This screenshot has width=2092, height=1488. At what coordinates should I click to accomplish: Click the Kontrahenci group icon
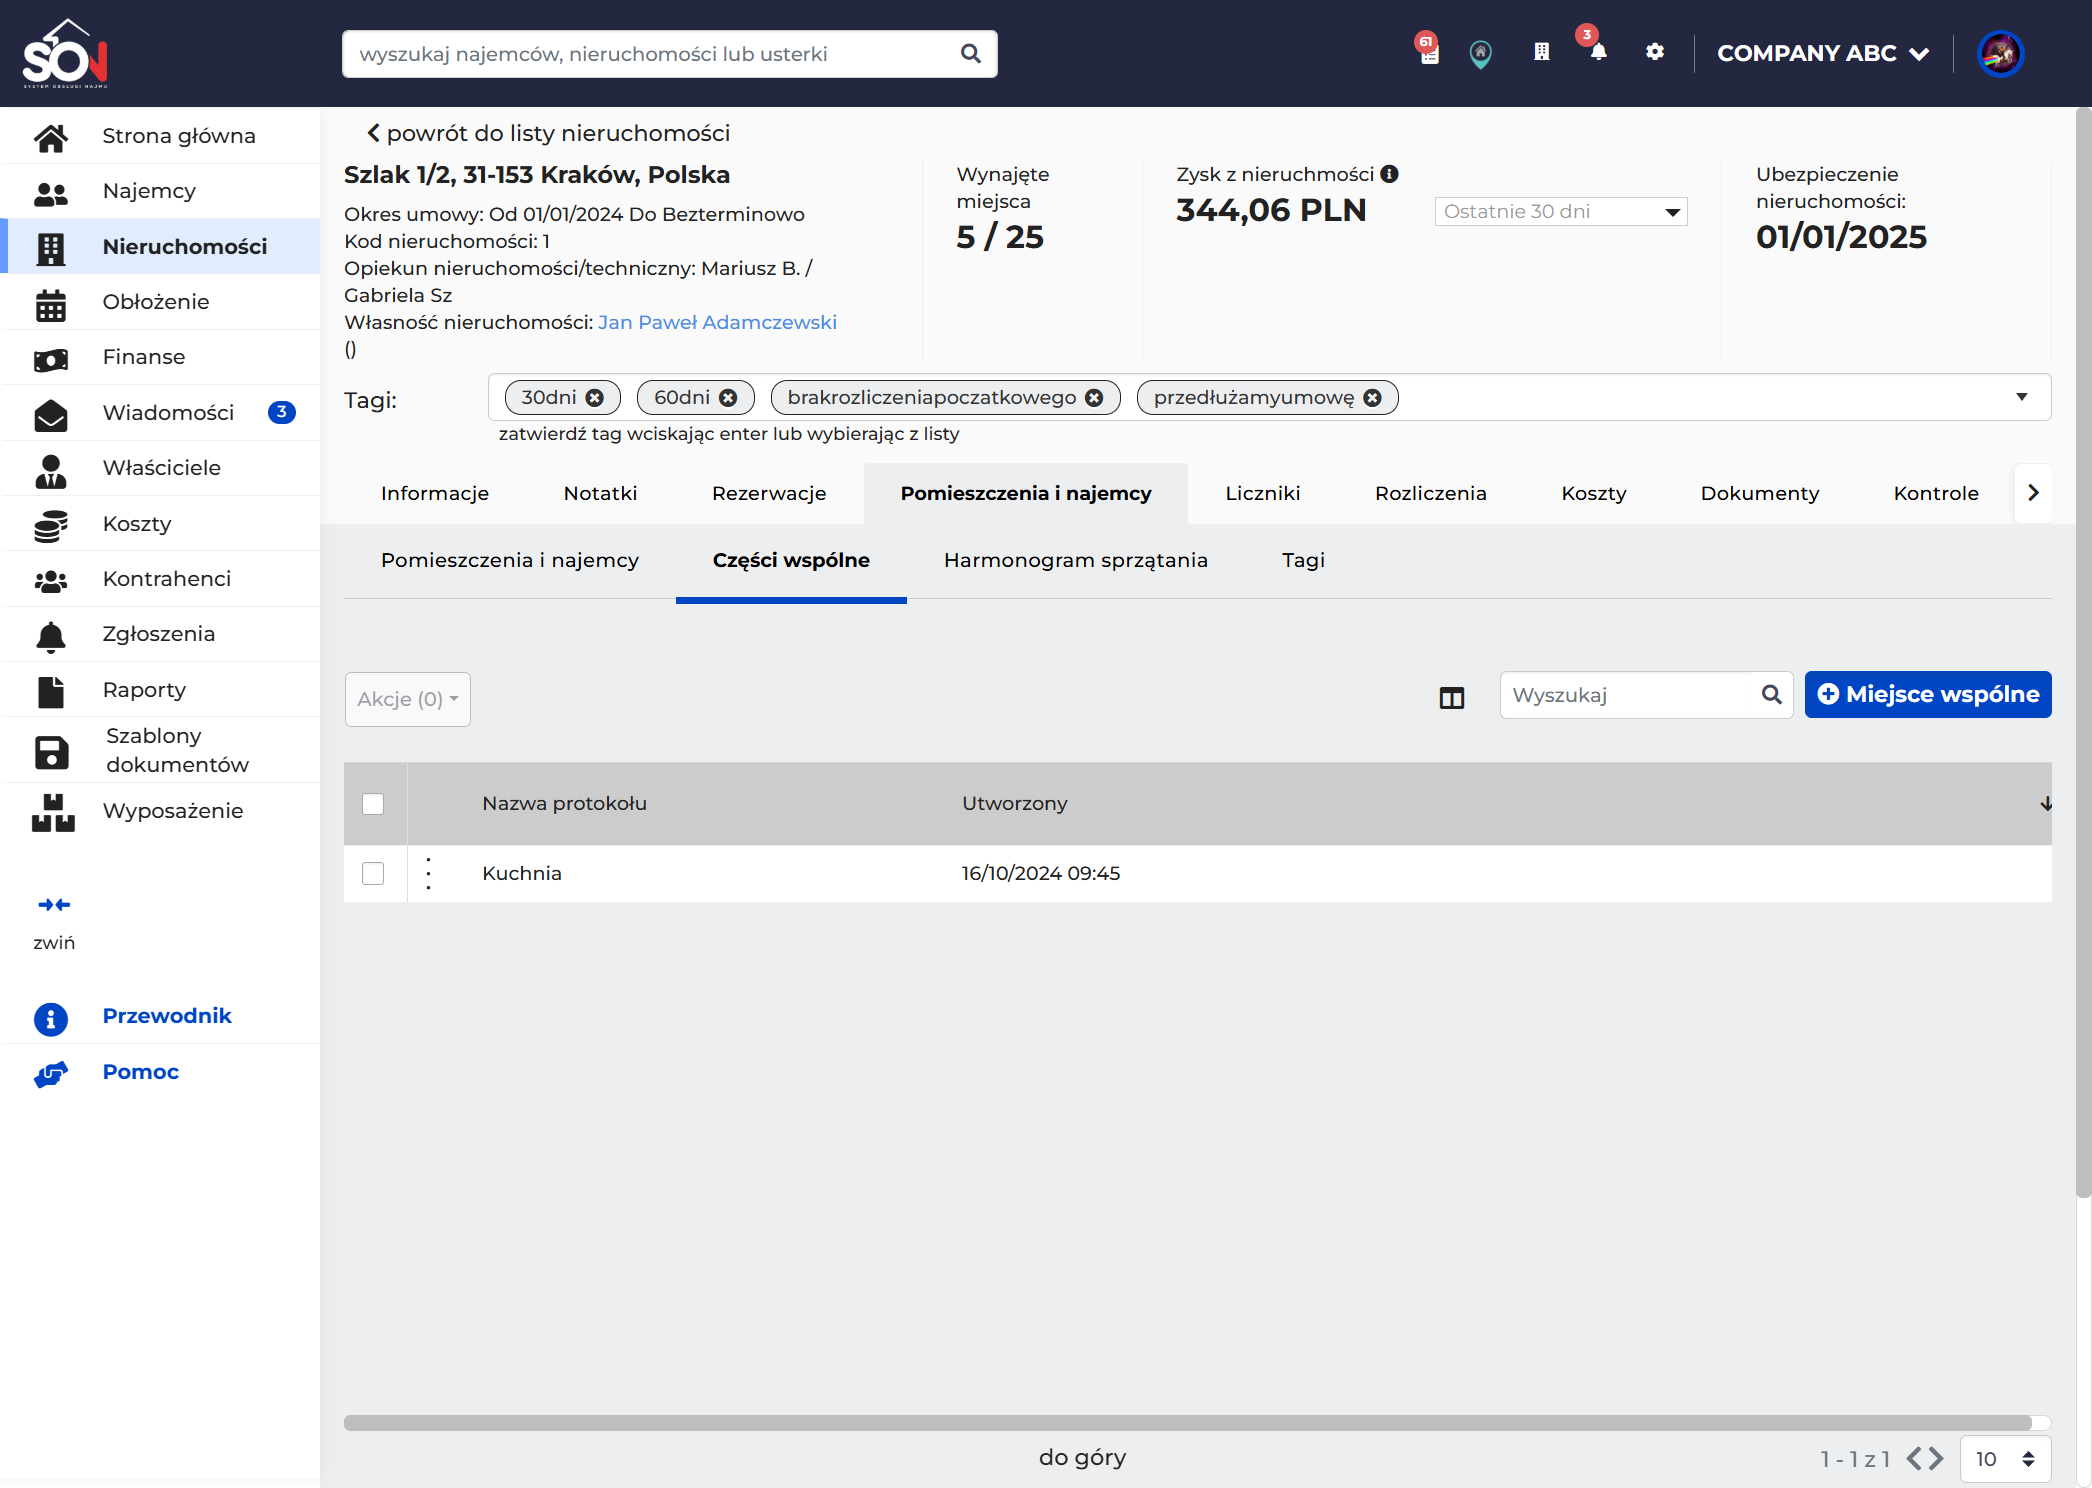tap(51, 580)
